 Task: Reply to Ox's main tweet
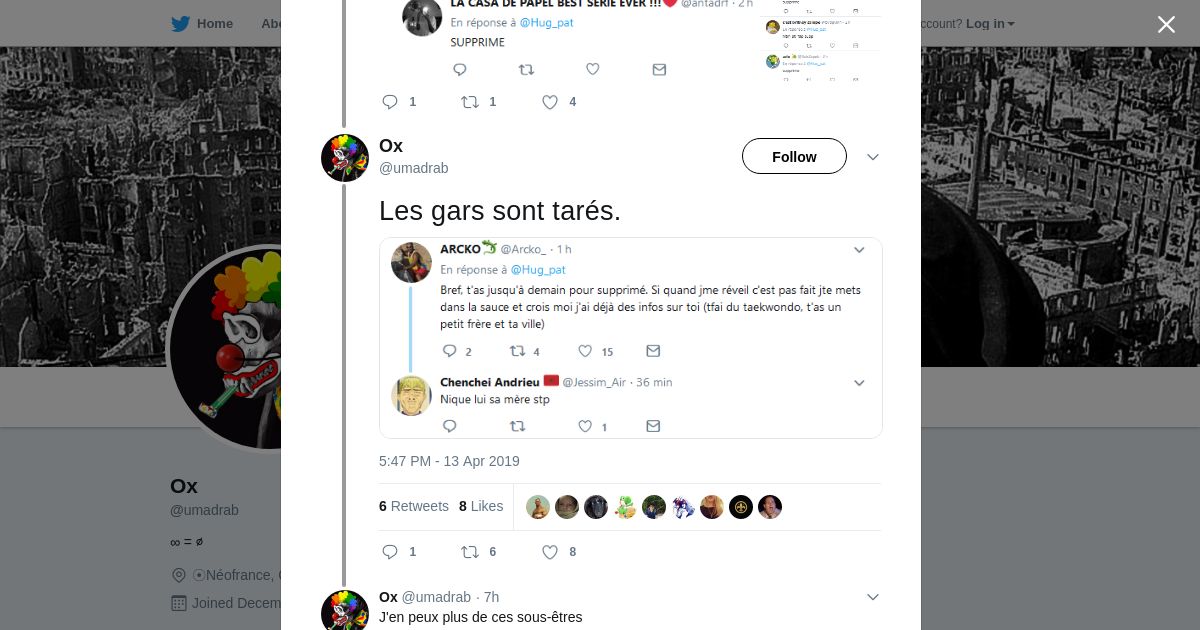point(390,552)
